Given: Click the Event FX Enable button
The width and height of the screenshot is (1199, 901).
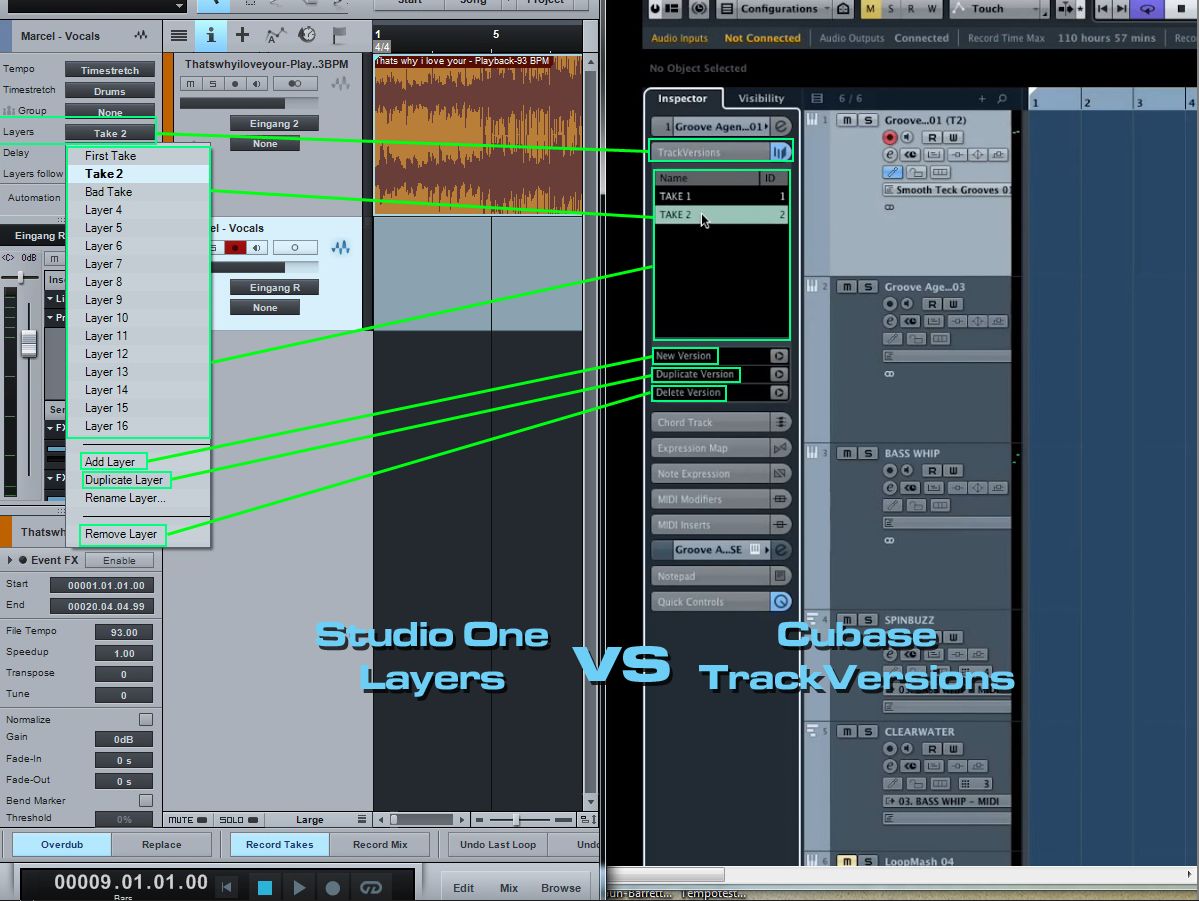Looking at the screenshot, I should pyautogui.click(x=119, y=560).
